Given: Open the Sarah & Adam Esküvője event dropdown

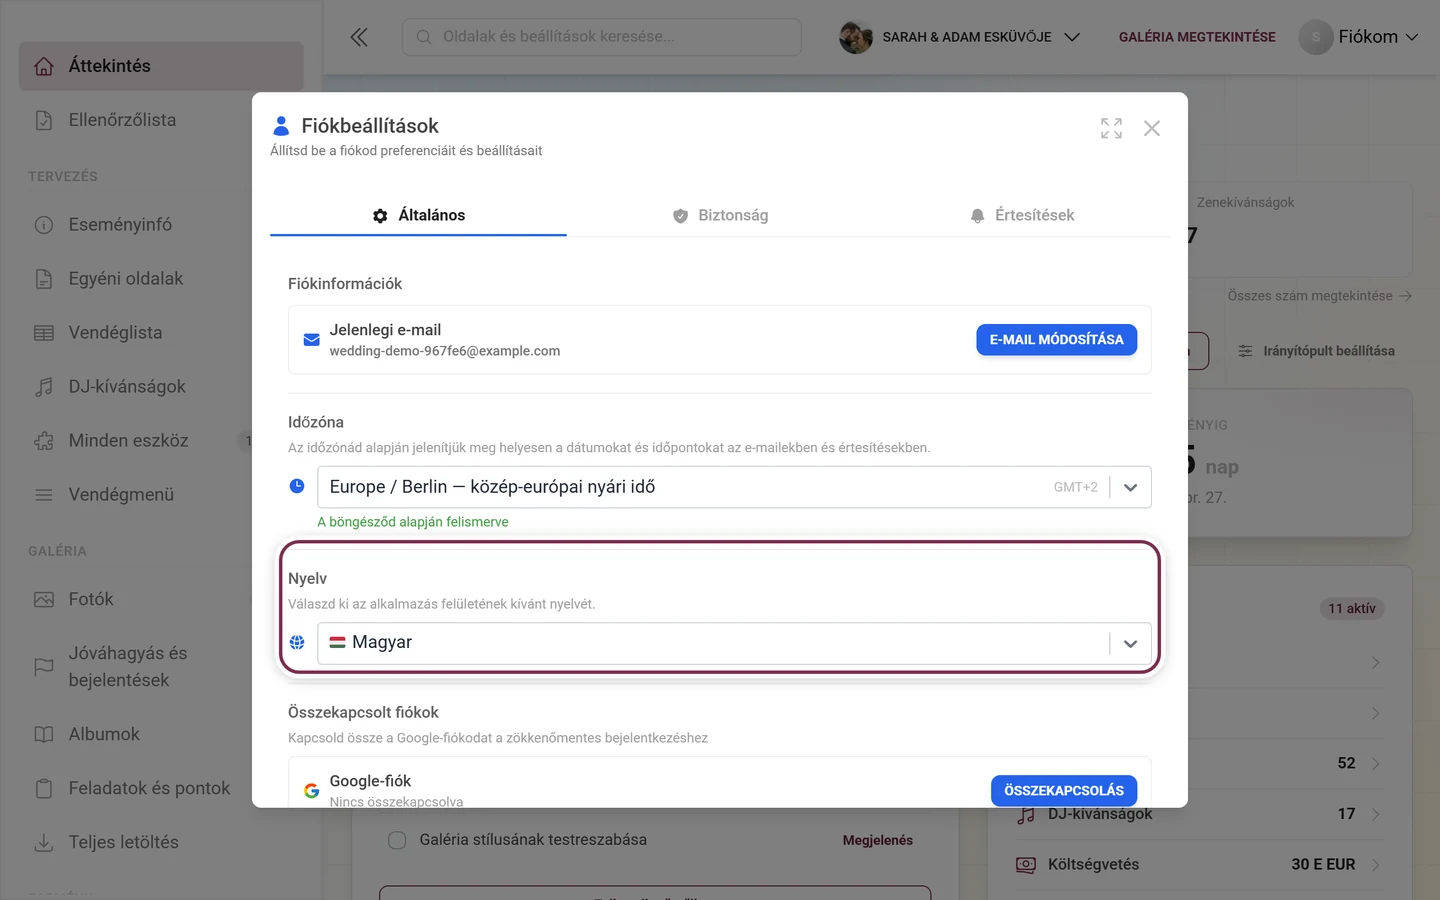Looking at the screenshot, I should (960, 37).
